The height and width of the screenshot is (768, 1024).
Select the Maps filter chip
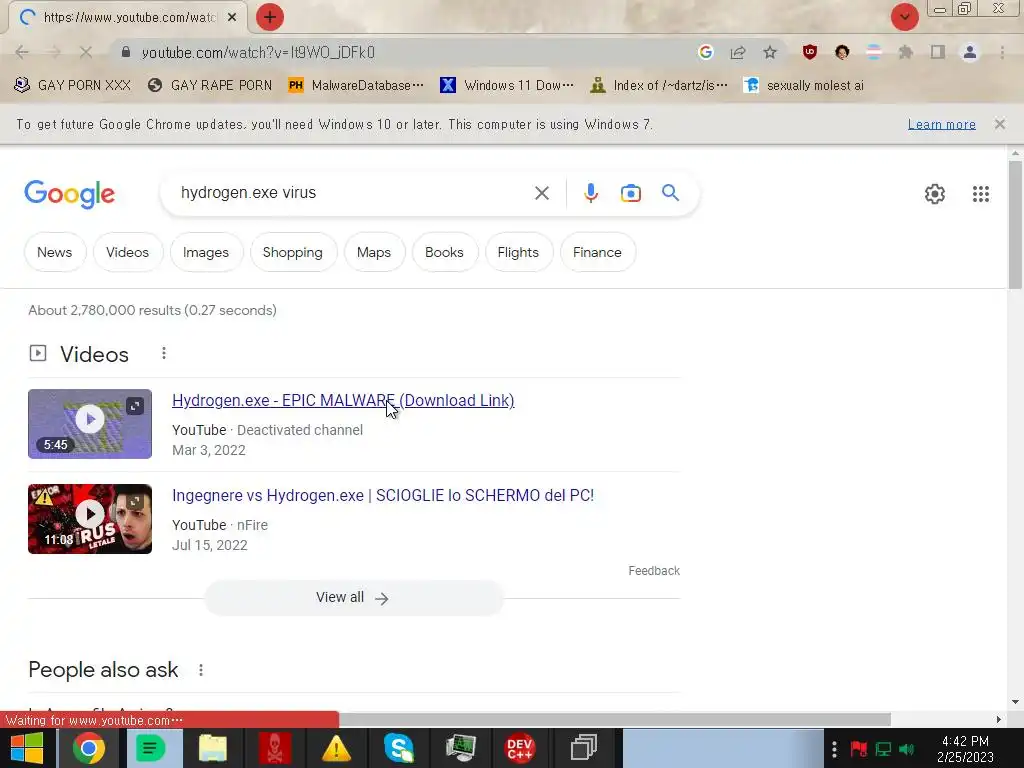pos(374,252)
